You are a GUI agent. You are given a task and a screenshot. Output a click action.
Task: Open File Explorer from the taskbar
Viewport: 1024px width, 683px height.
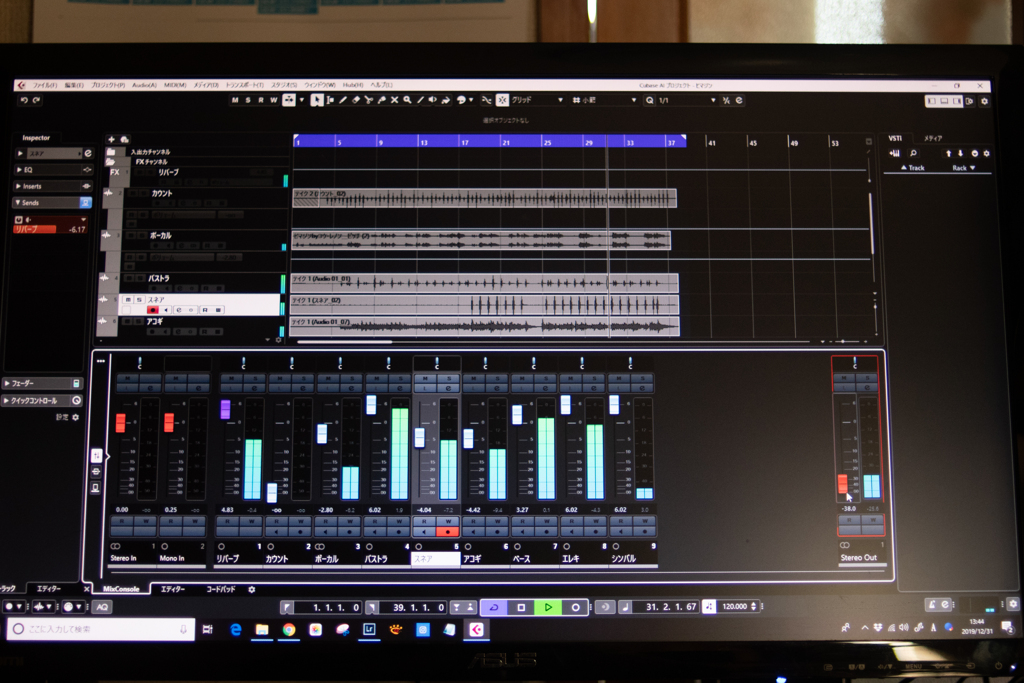pyautogui.click(x=262, y=629)
